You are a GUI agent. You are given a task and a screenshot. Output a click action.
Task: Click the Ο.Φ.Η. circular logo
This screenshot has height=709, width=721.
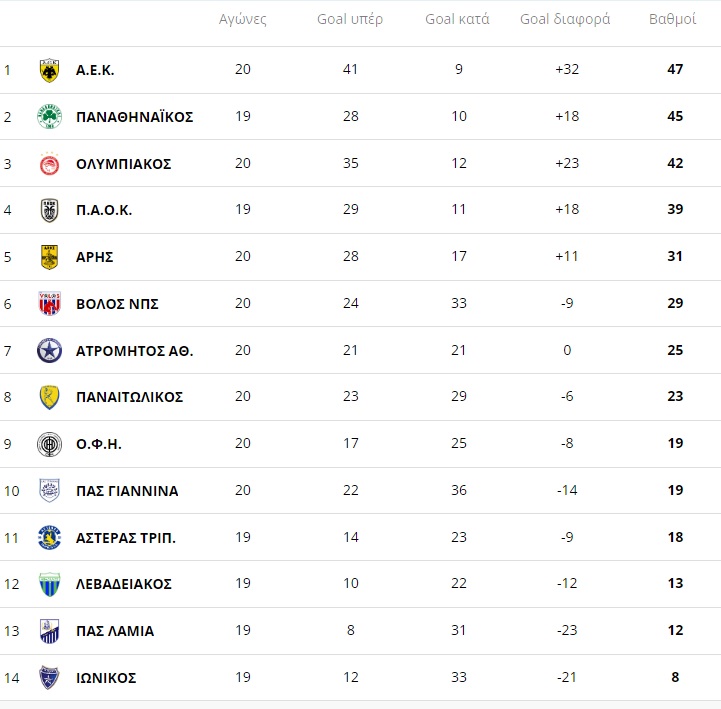coord(49,444)
